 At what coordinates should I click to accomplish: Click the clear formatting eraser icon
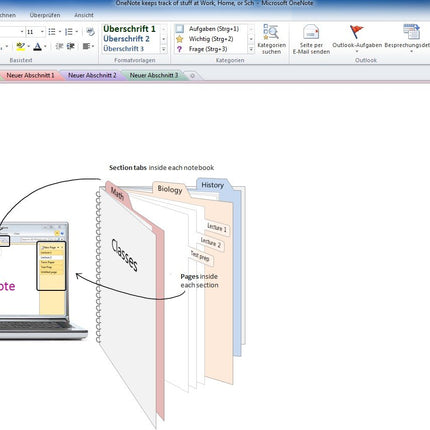tap(90, 32)
